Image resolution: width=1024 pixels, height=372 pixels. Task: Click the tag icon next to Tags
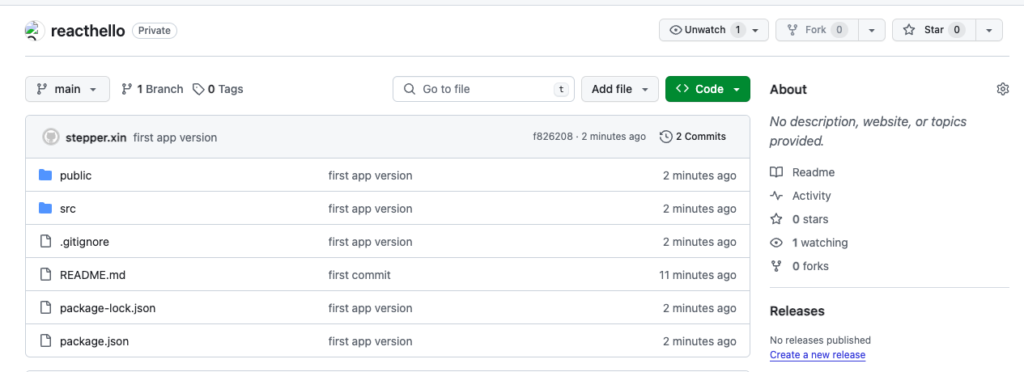[x=198, y=89]
